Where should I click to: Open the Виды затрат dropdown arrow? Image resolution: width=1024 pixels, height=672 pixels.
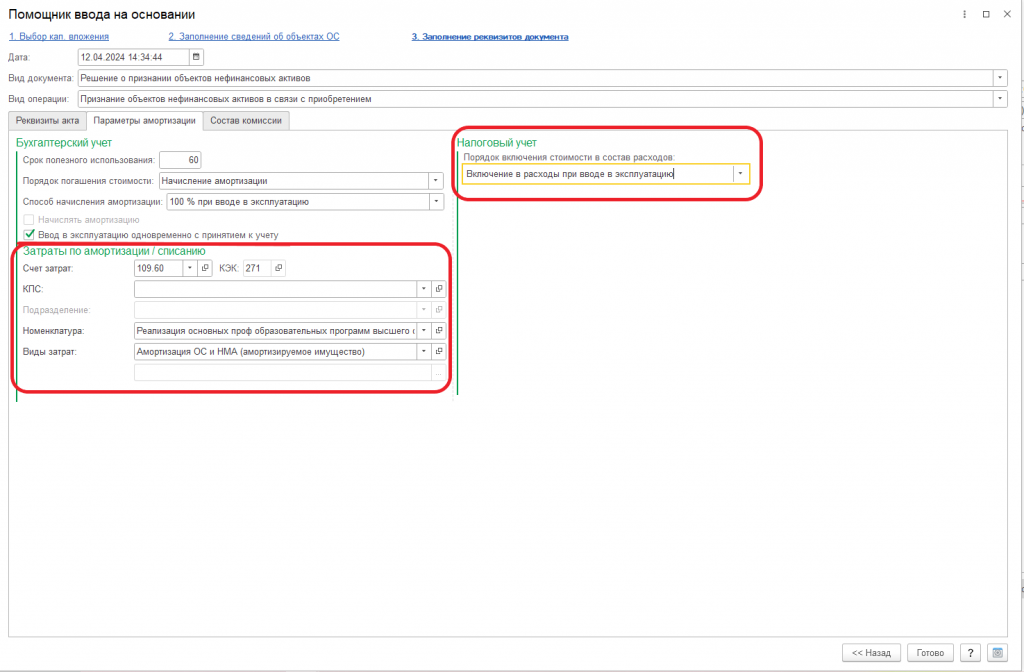[424, 351]
